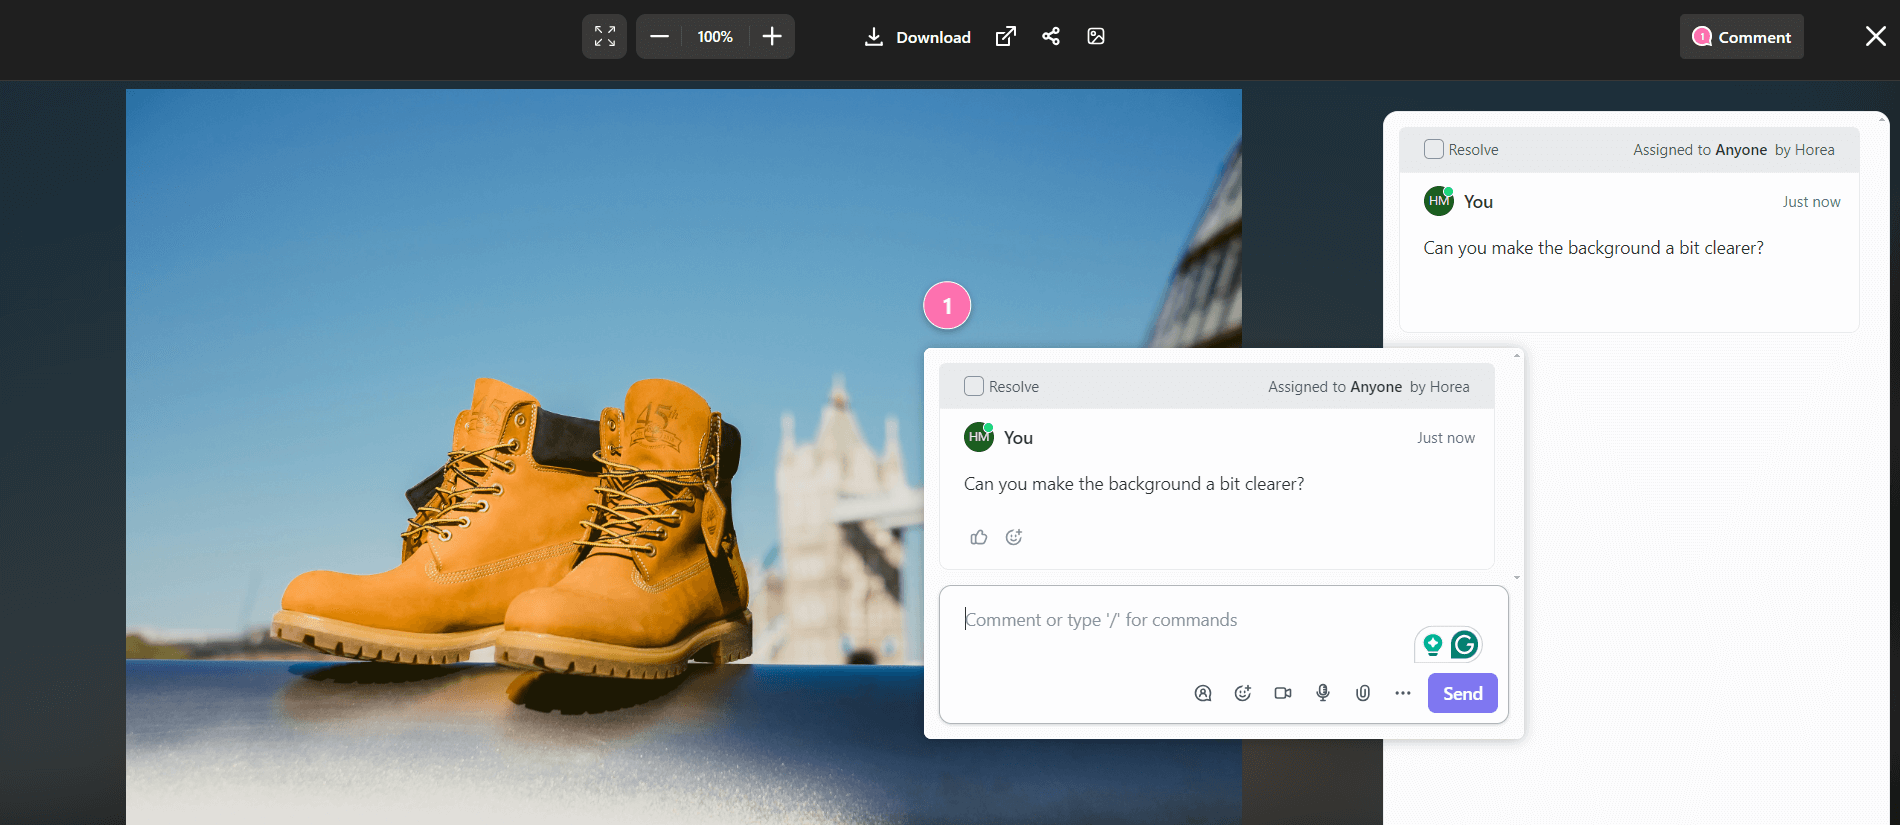Click HM avatar in sidebar comment

(x=1439, y=201)
